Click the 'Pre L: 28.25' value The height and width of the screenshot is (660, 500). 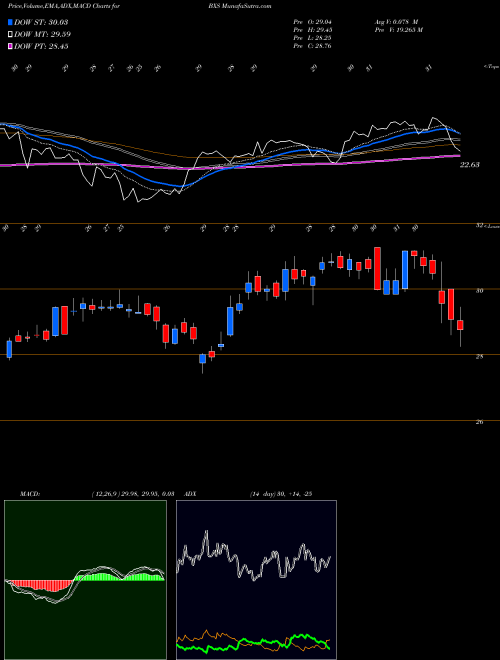click(312, 38)
